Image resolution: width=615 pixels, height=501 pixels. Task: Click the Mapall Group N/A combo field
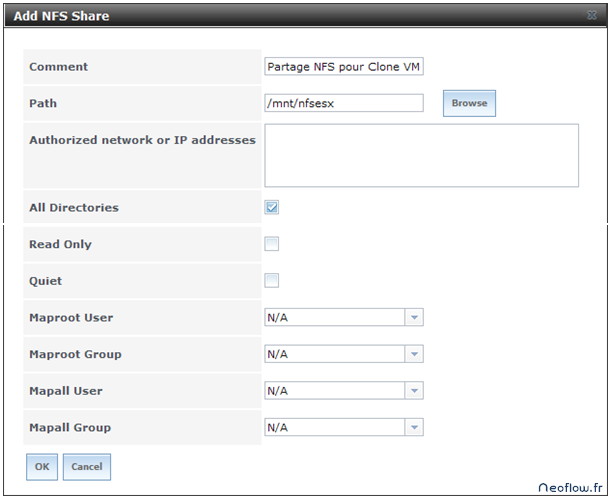pos(334,427)
